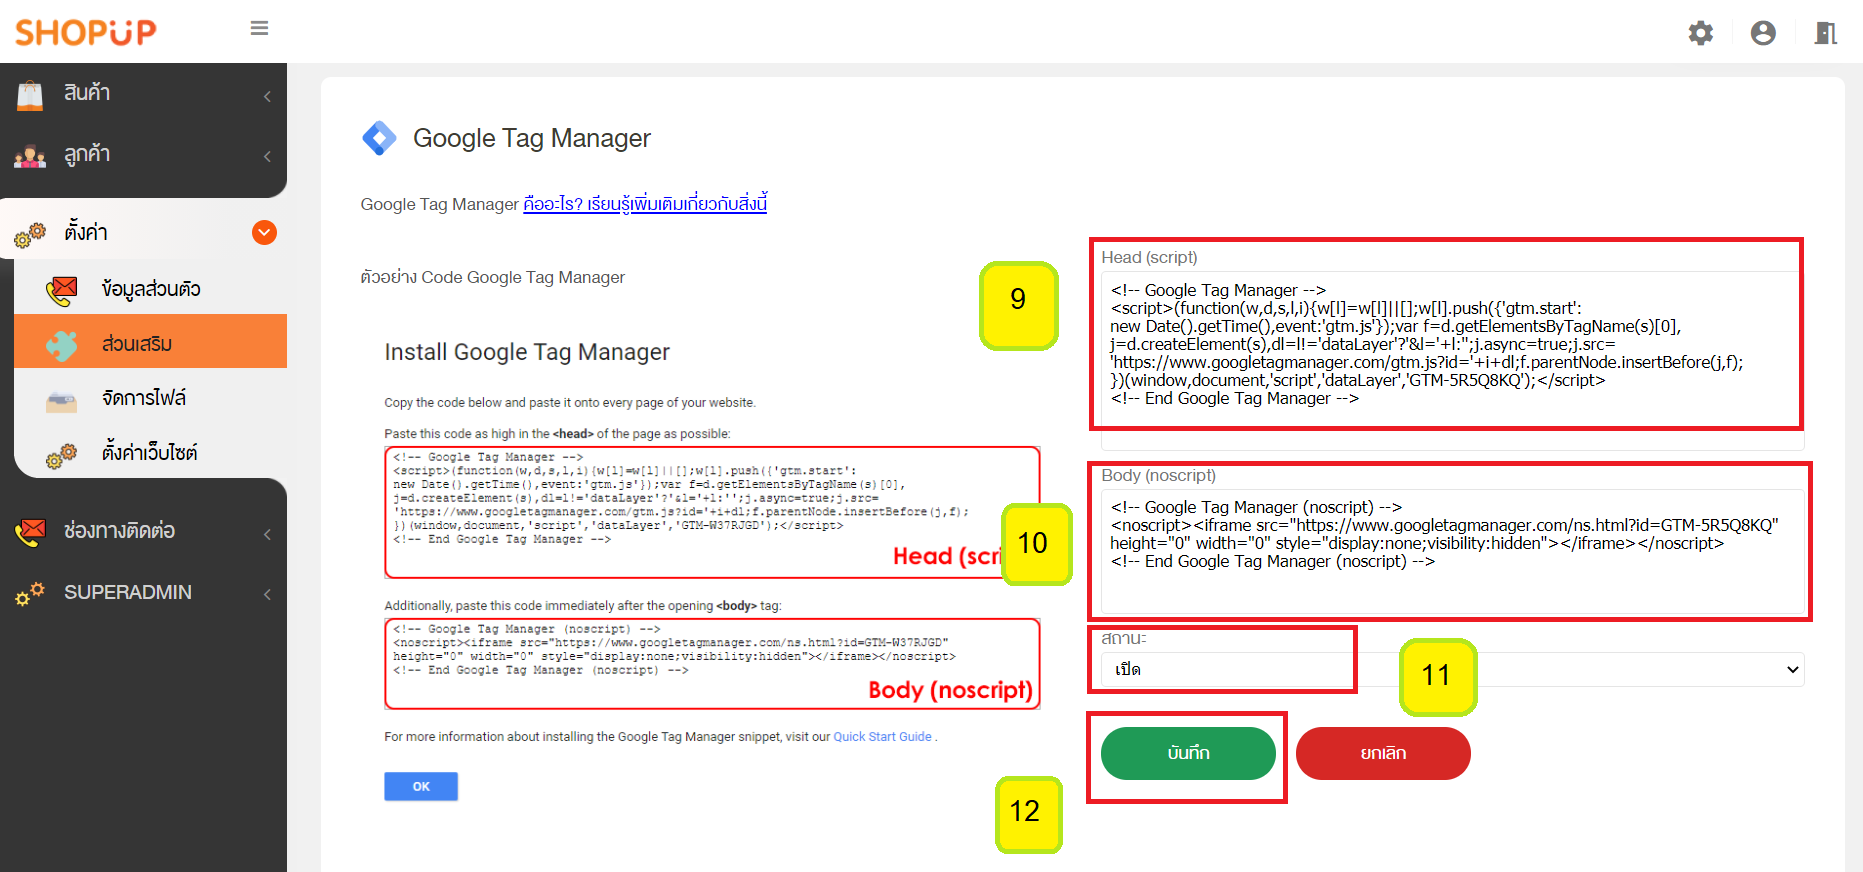Select จัดการไฟล์ submenu item
1863x872 pixels.
coord(150,398)
